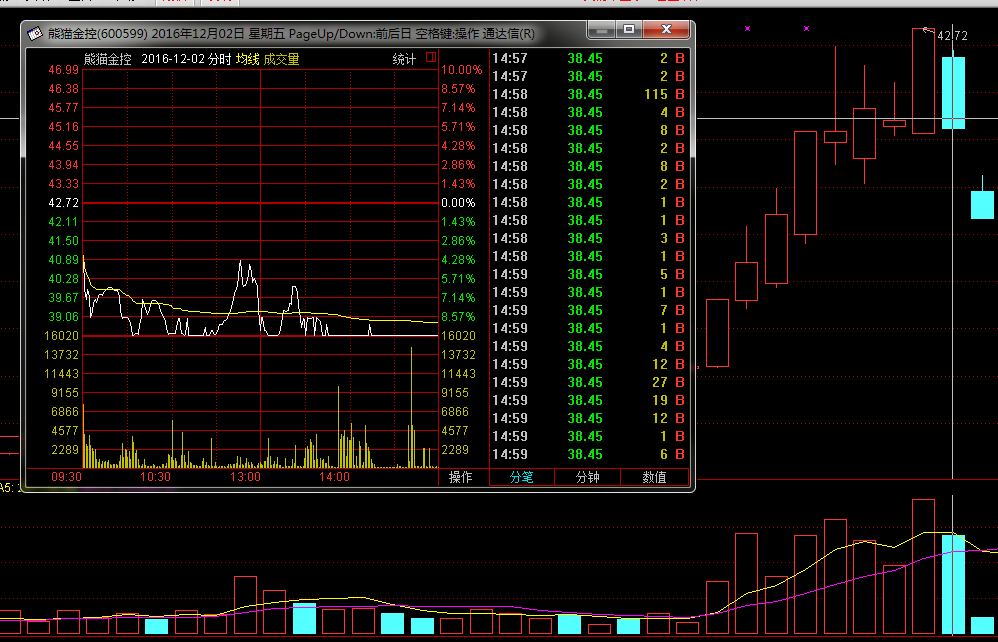Switch to the 分钟 tab
This screenshot has width=998, height=642.
pos(587,478)
